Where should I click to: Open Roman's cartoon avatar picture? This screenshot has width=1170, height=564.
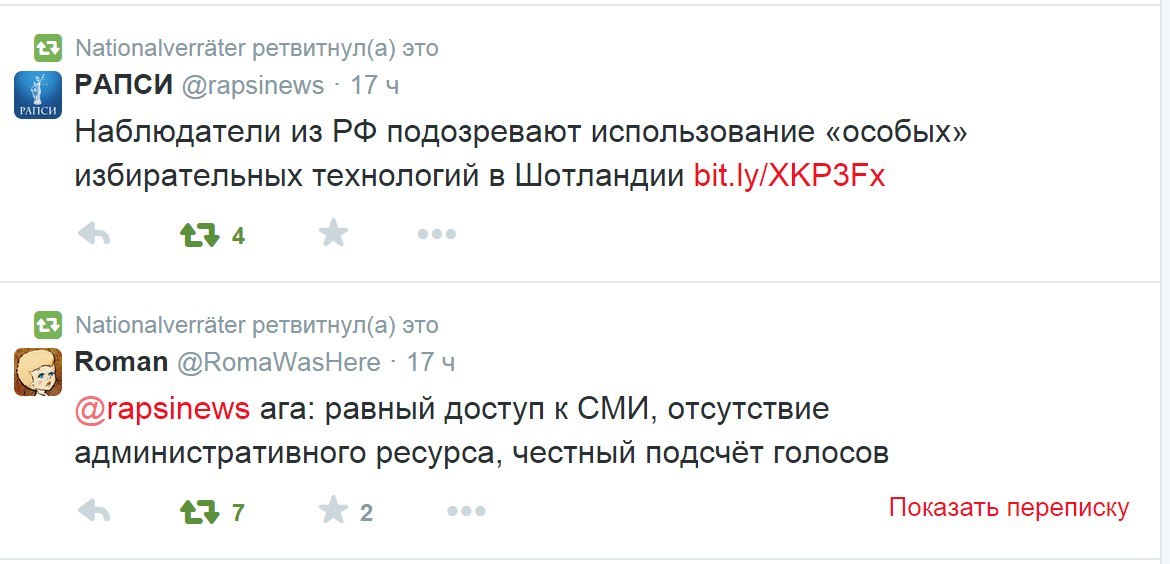point(37,372)
